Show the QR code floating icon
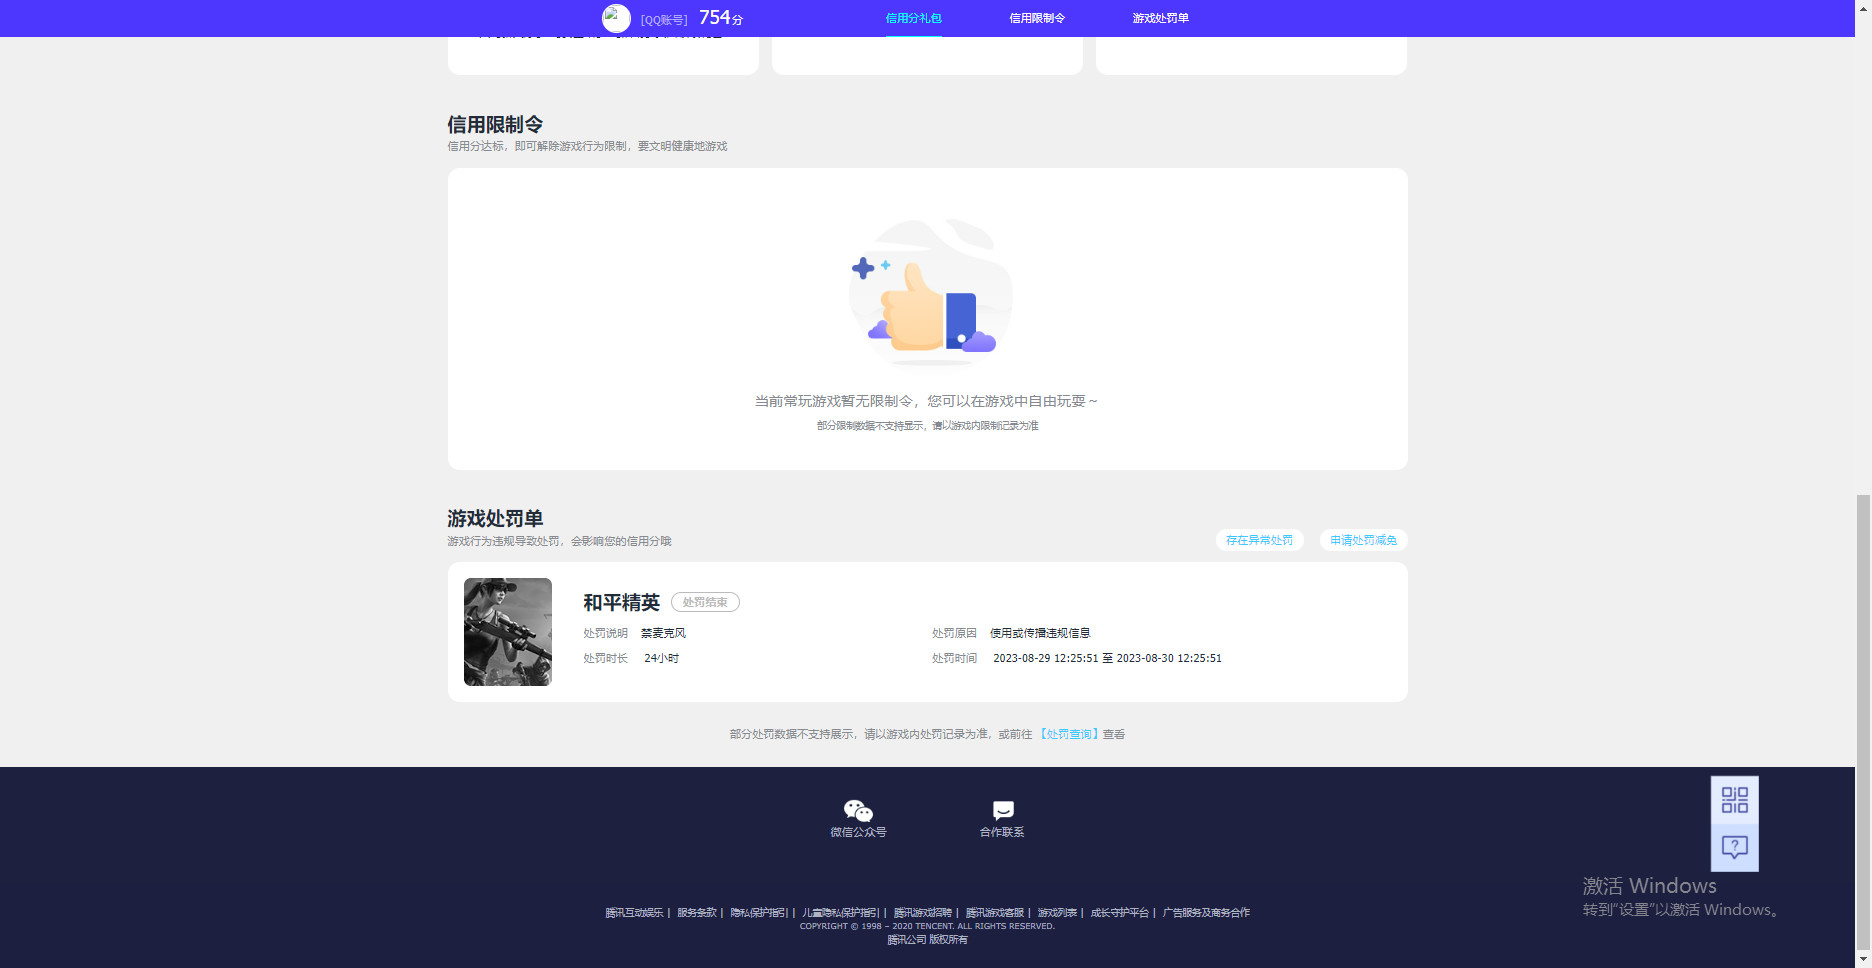The height and width of the screenshot is (968, 1872). [1735, 800]
